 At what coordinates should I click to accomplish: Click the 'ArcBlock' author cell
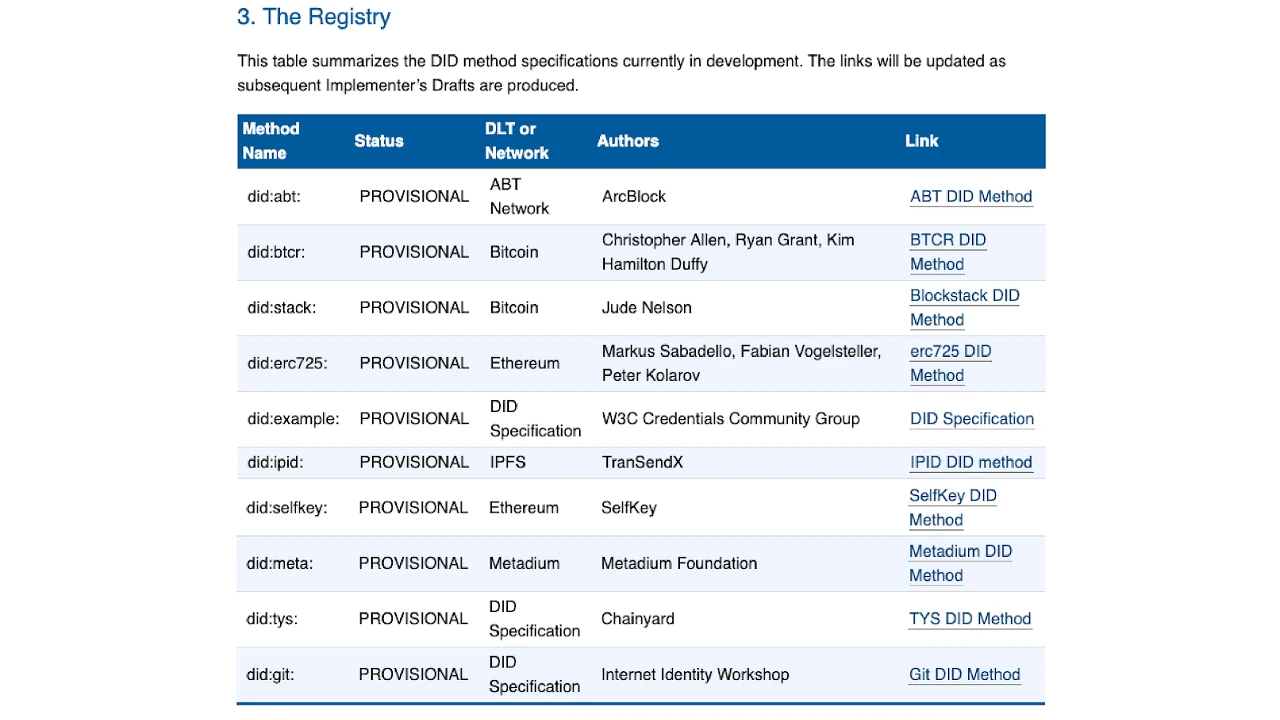point(634,196)
